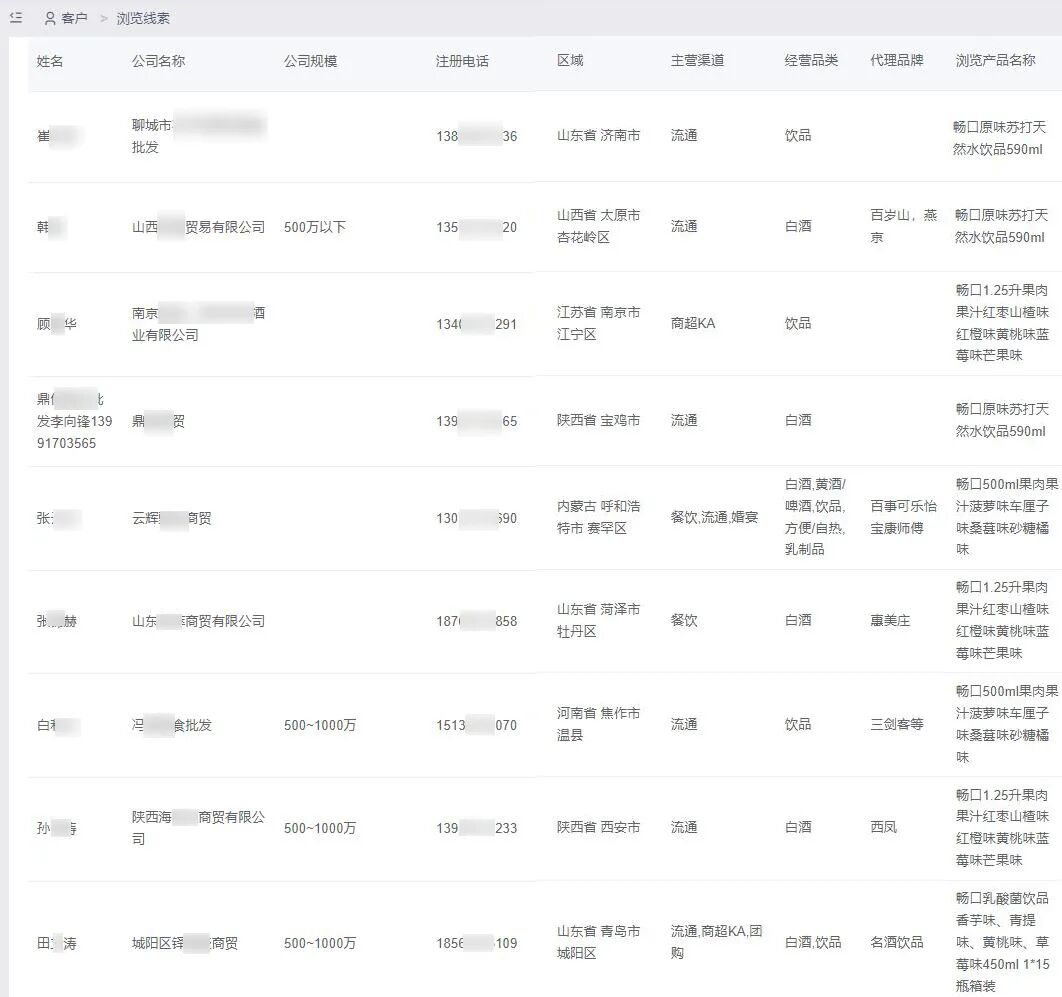
Task: Click 餐饮 channel in 惠美庄 row
Action: tap(684, 620)
